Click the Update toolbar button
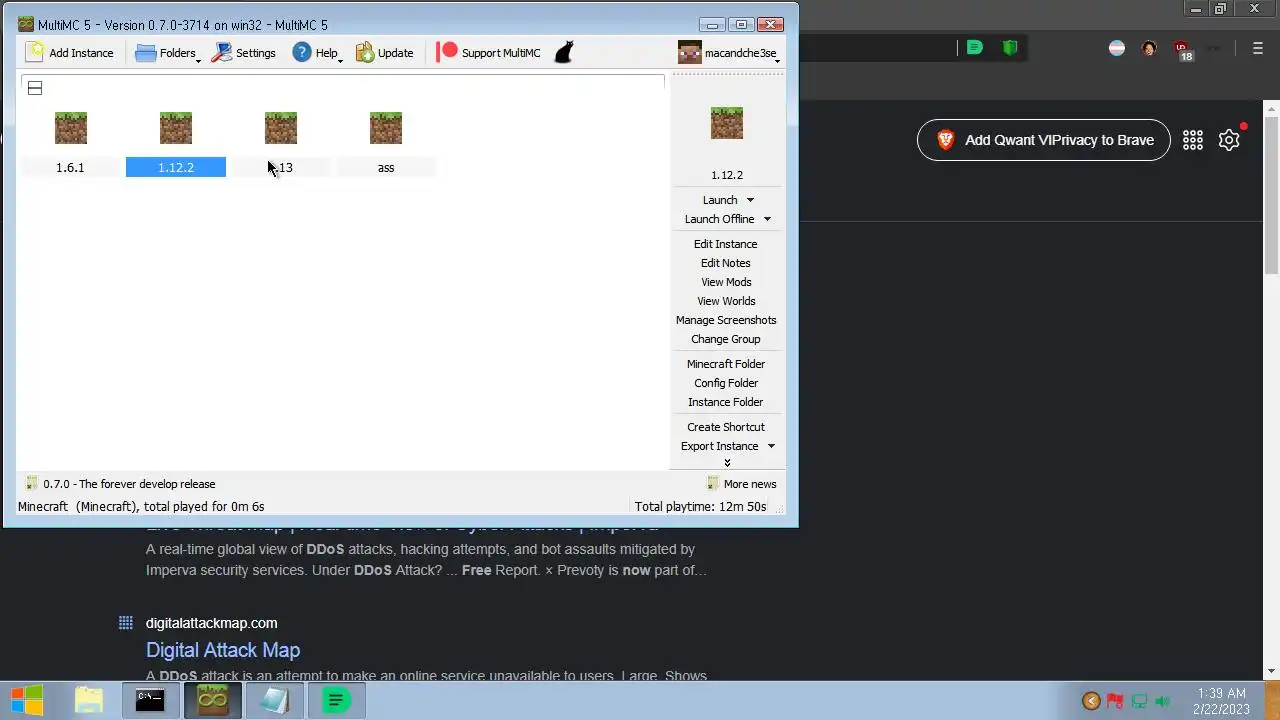Viewport: 1280px width, 720px height. (384, 53)
